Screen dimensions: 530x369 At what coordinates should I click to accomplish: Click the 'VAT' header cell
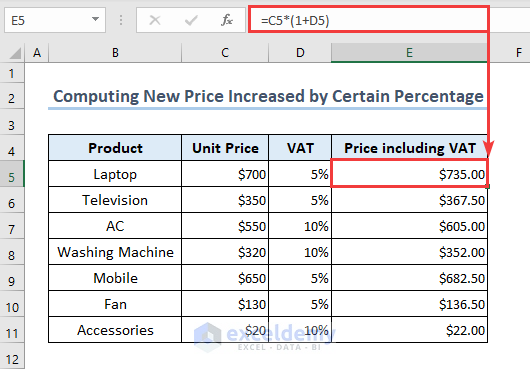[300, 148]
